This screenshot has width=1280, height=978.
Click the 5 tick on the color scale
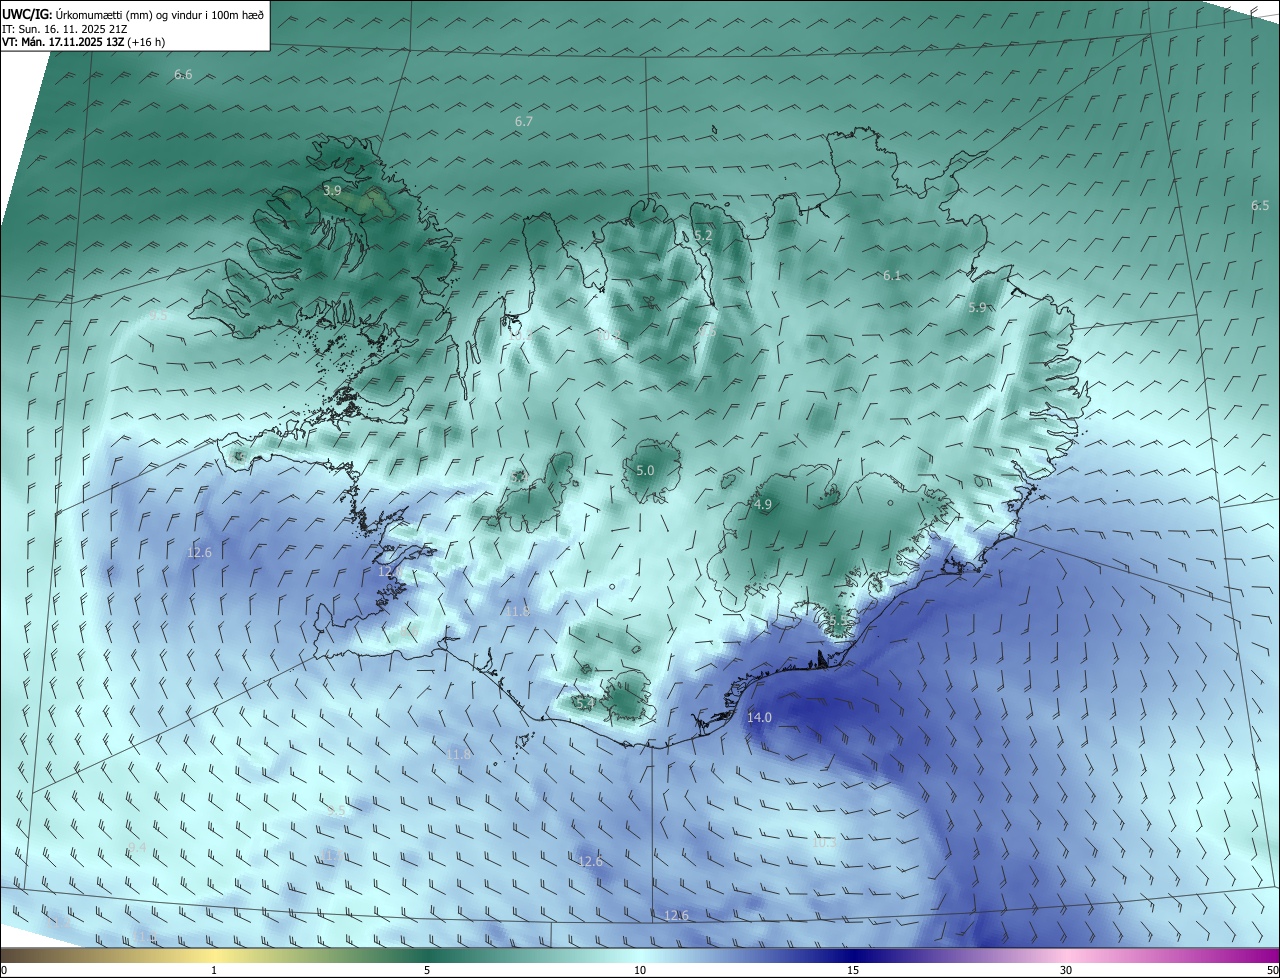coord(427,970)
